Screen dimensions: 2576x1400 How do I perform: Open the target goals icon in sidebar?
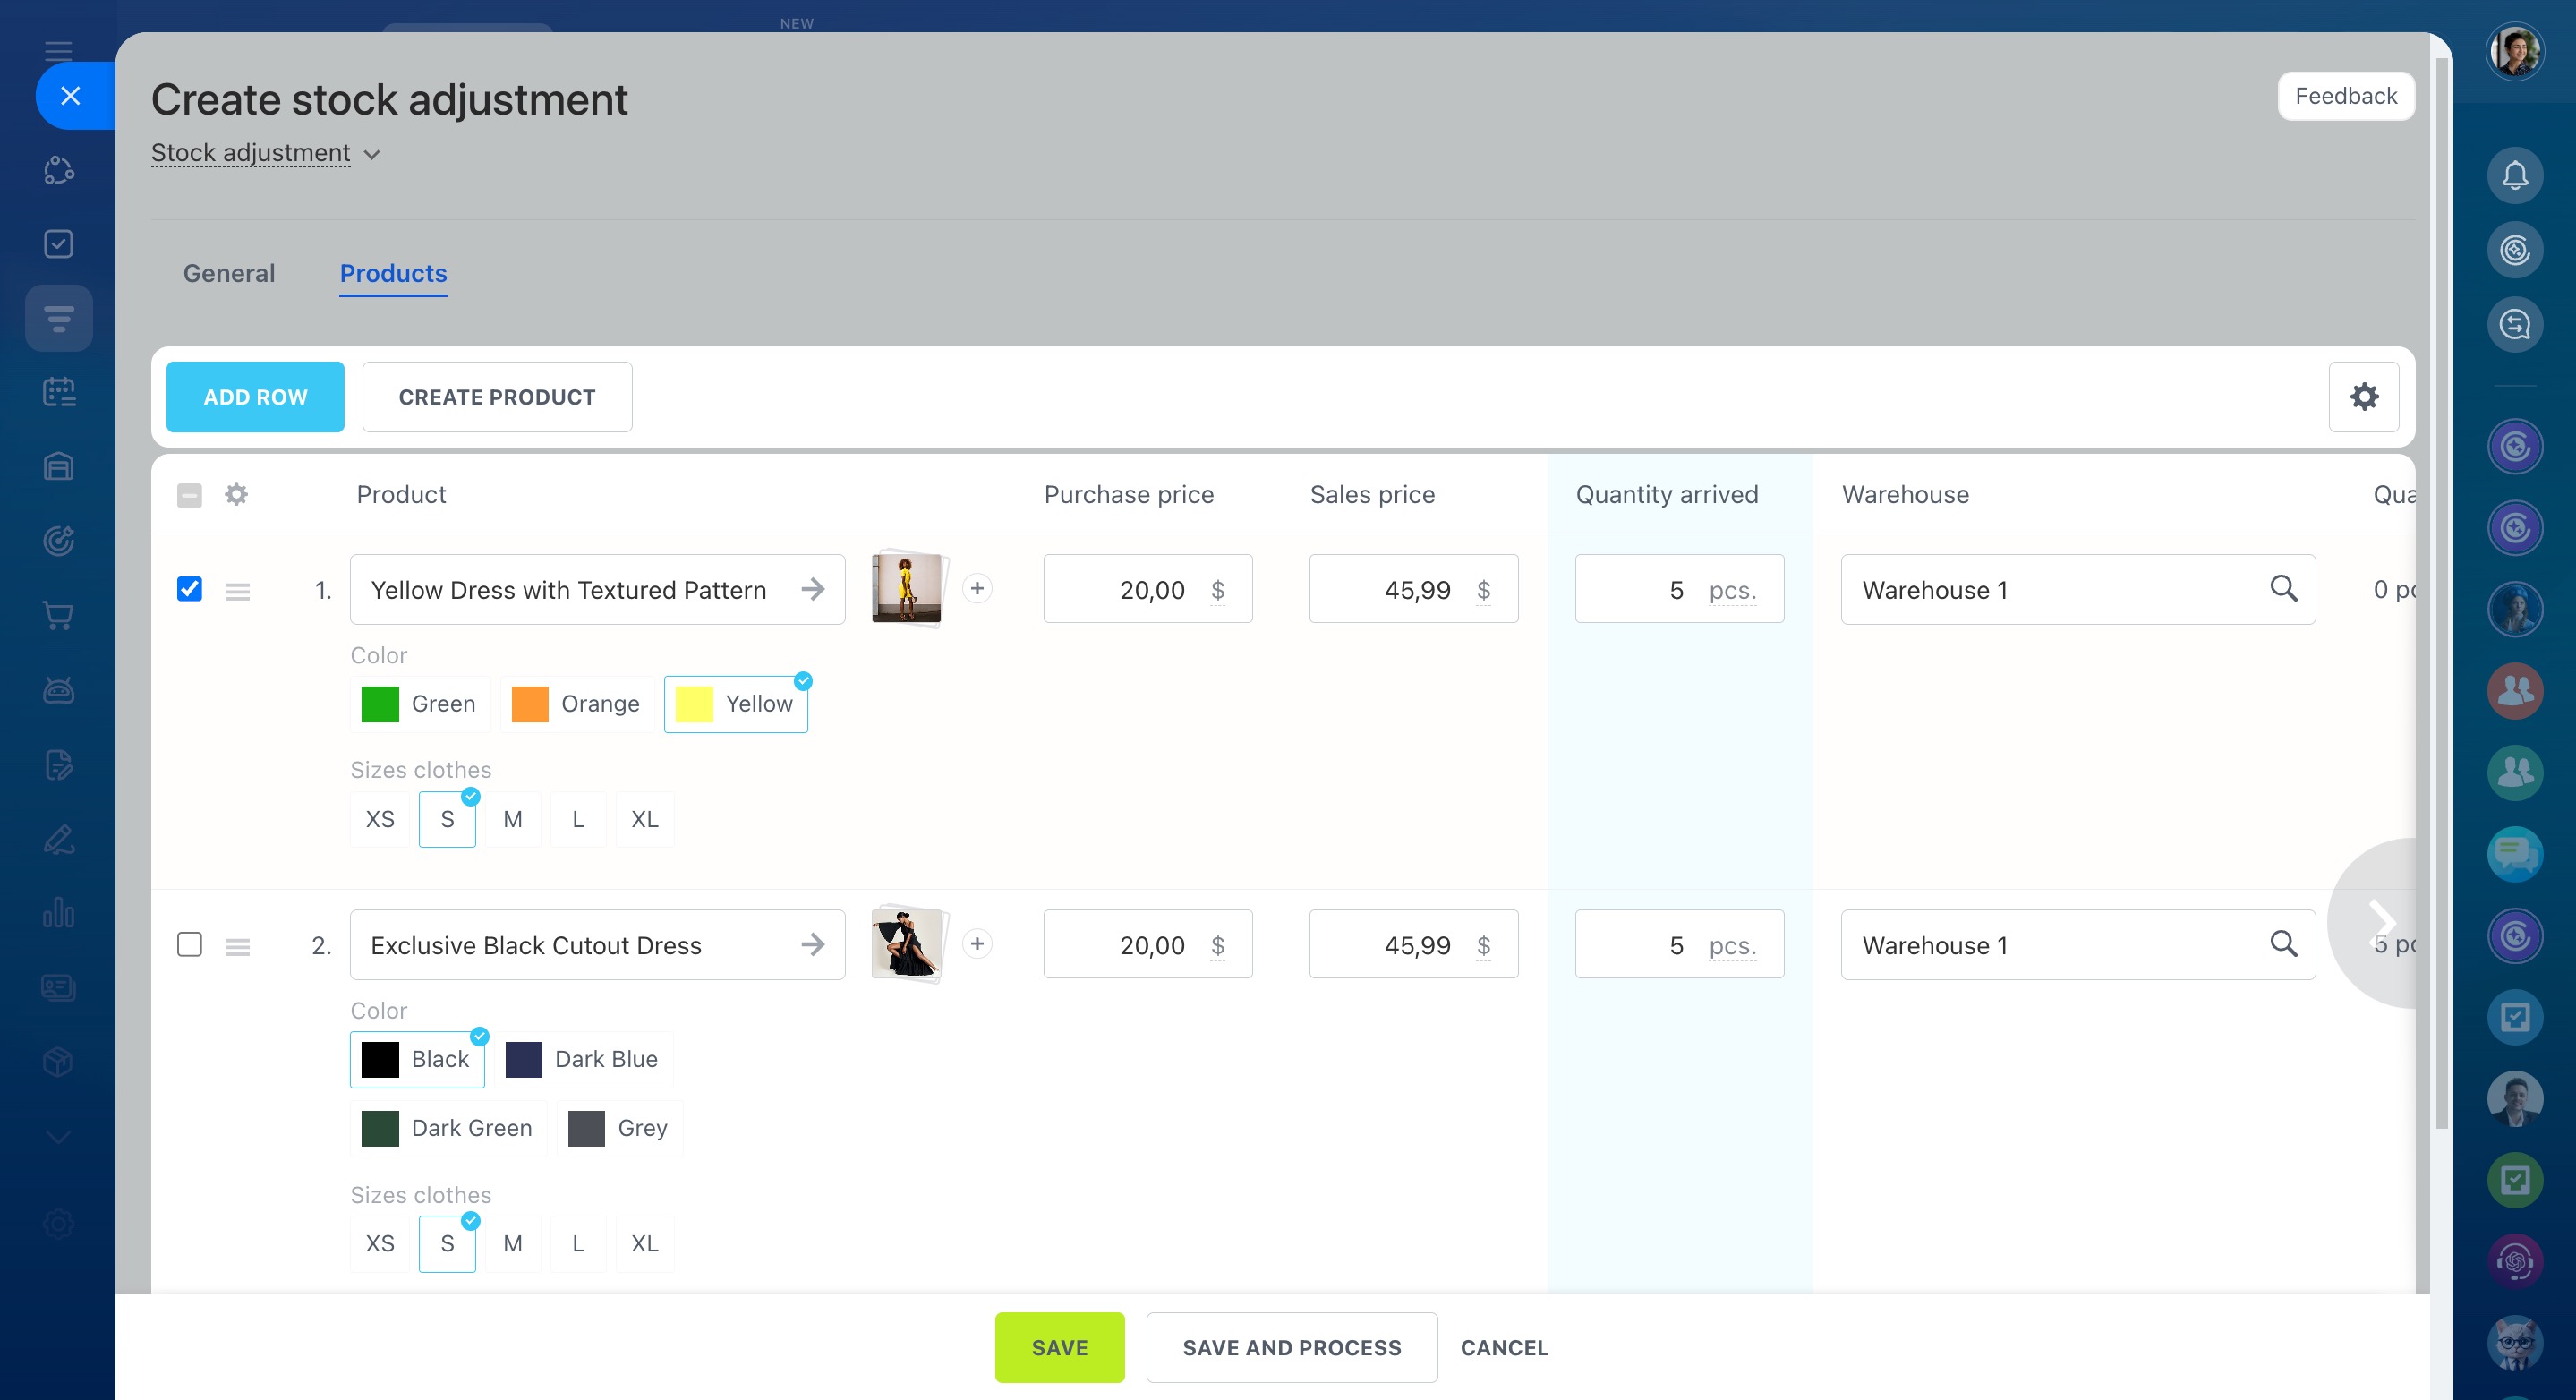[58, 540]
